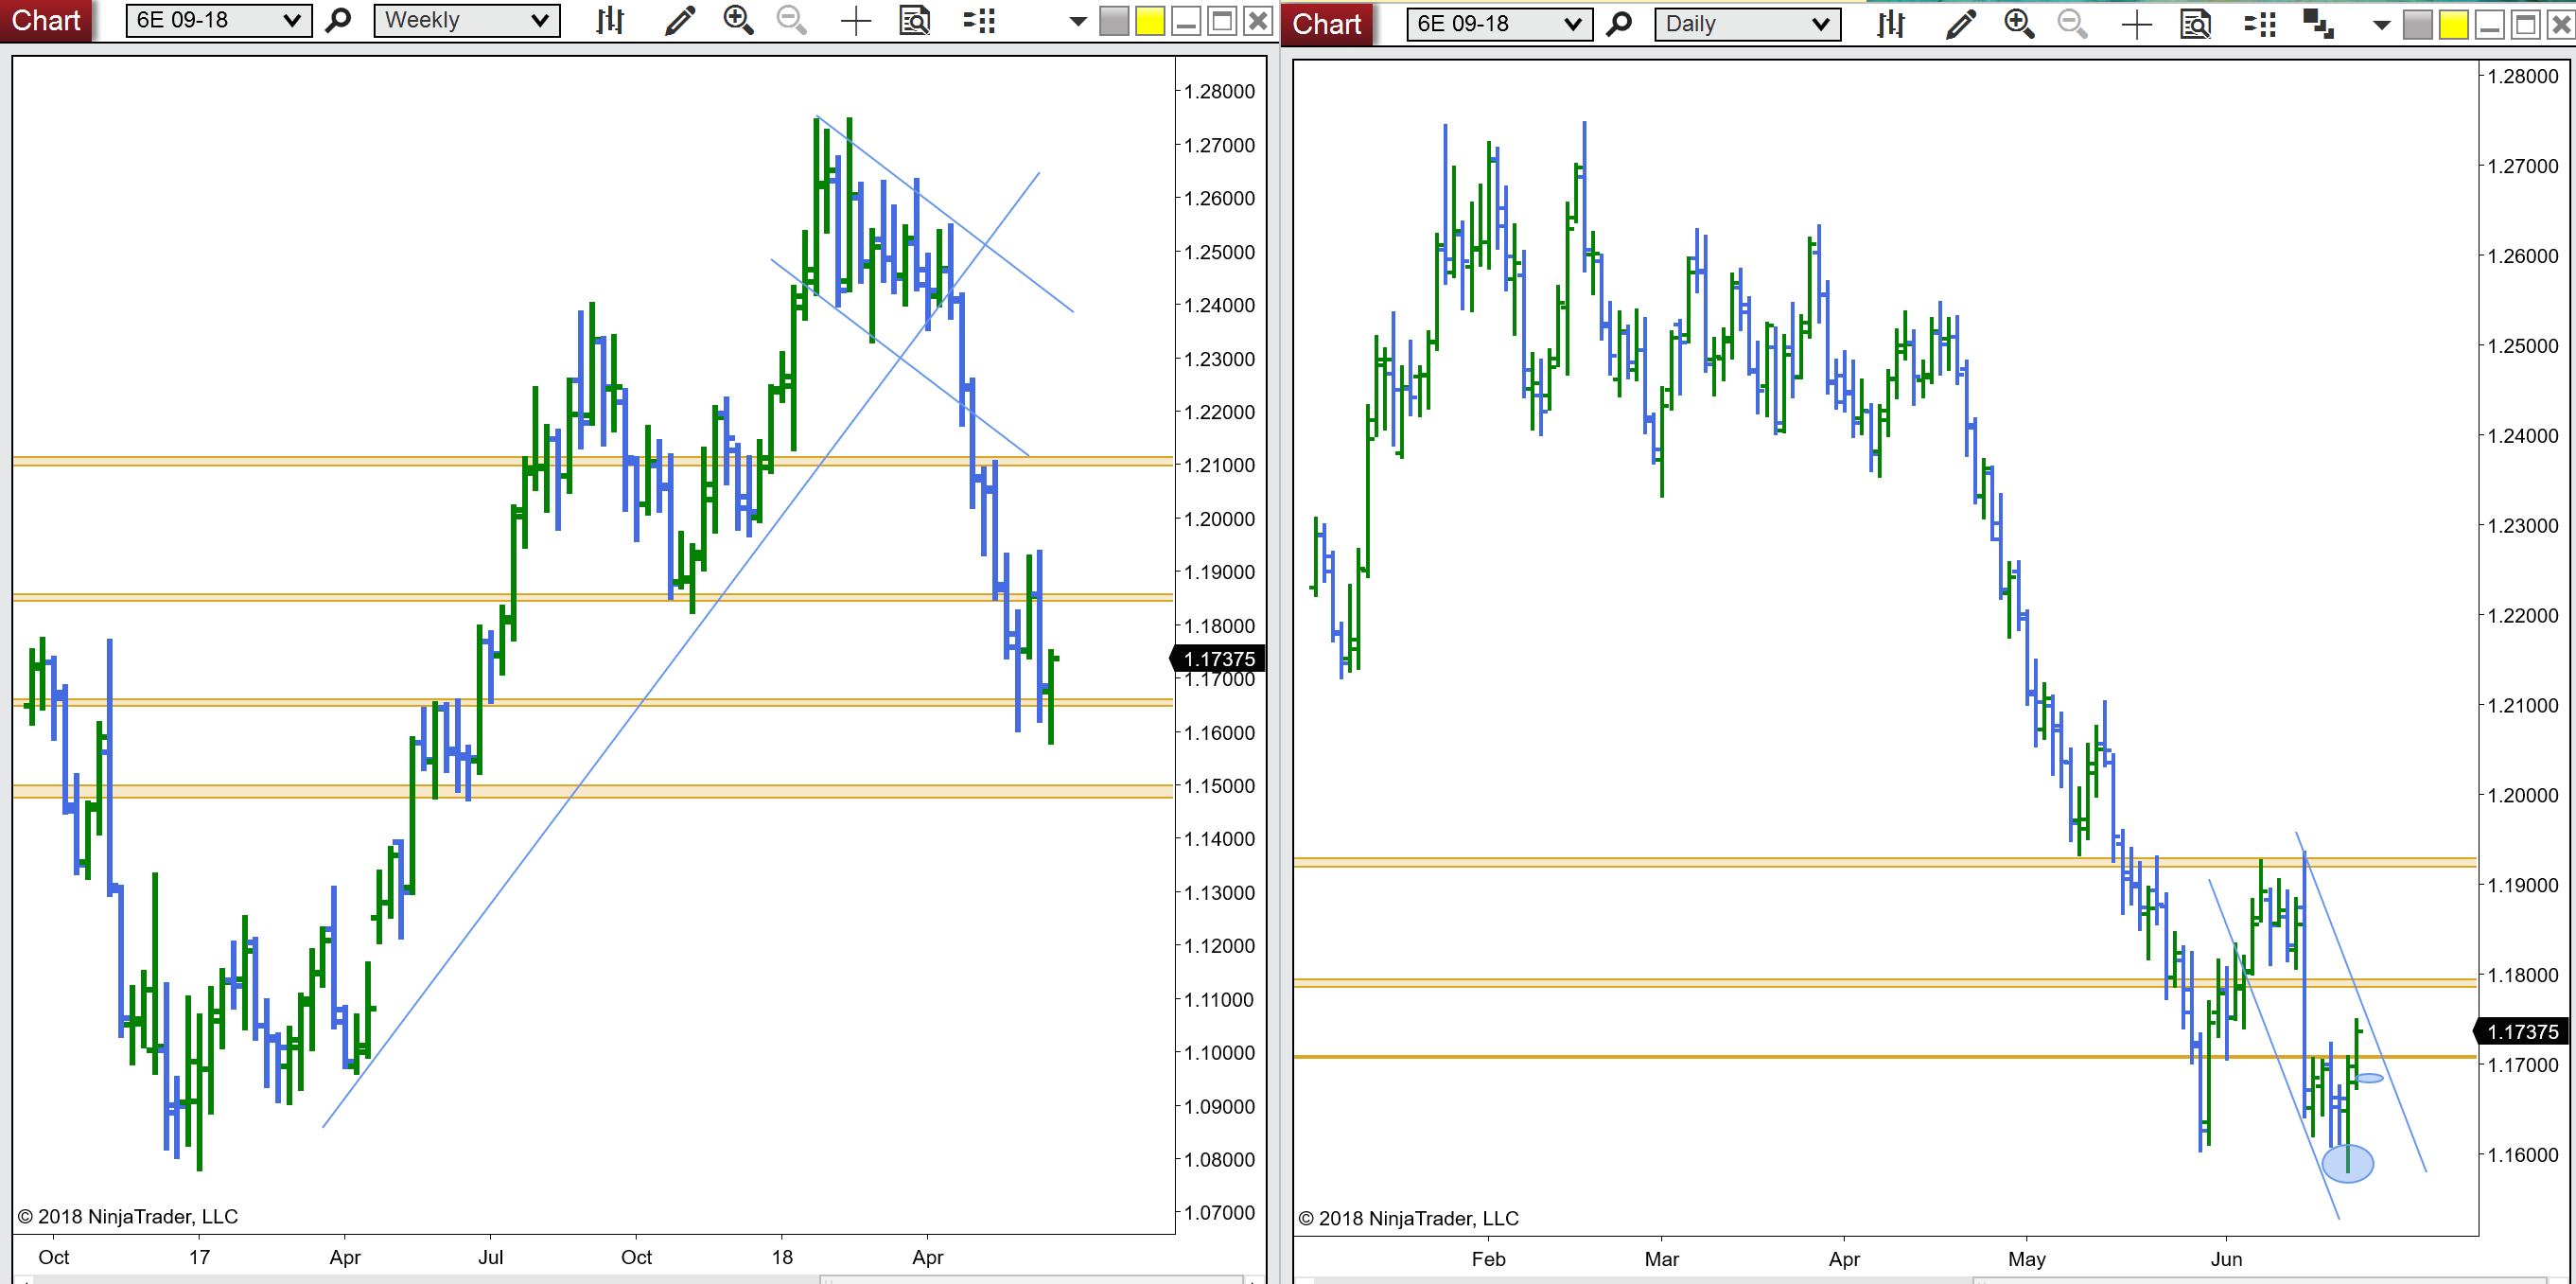Click the 18 year label on Weekly time axis
This screenshot has height=1284, width=2576.
coord(782,1257)
